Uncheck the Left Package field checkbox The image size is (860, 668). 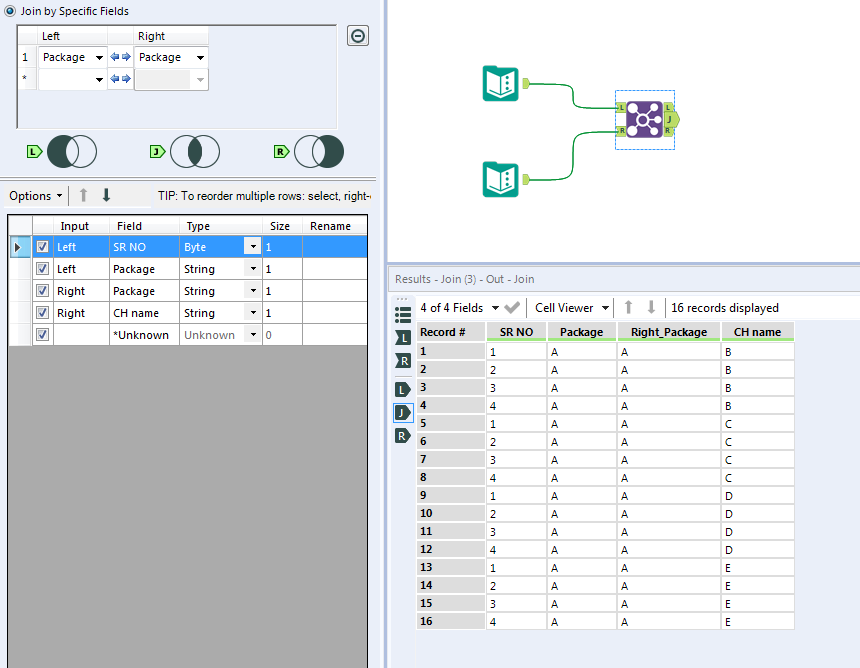(42, 269)
